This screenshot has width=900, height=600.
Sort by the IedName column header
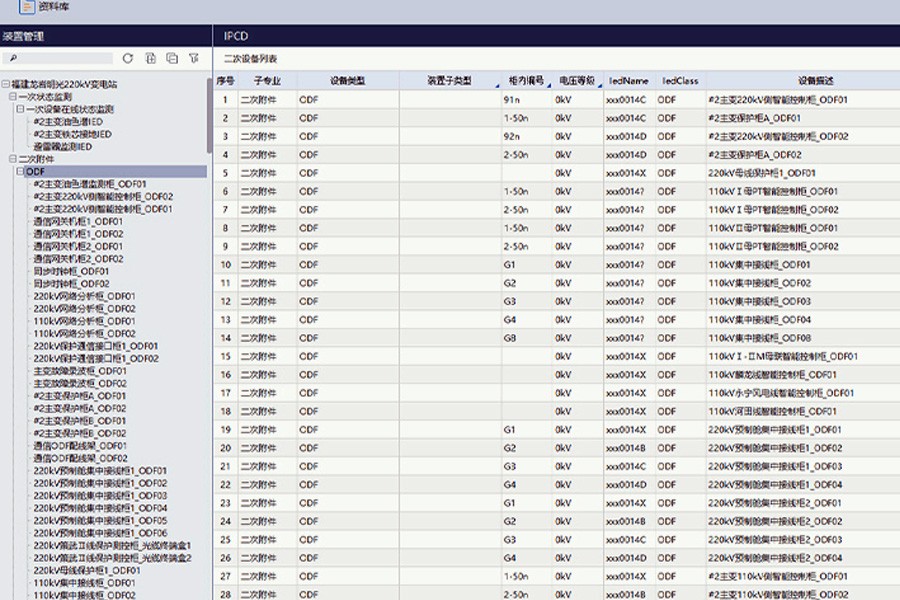(x=628, y=80)
